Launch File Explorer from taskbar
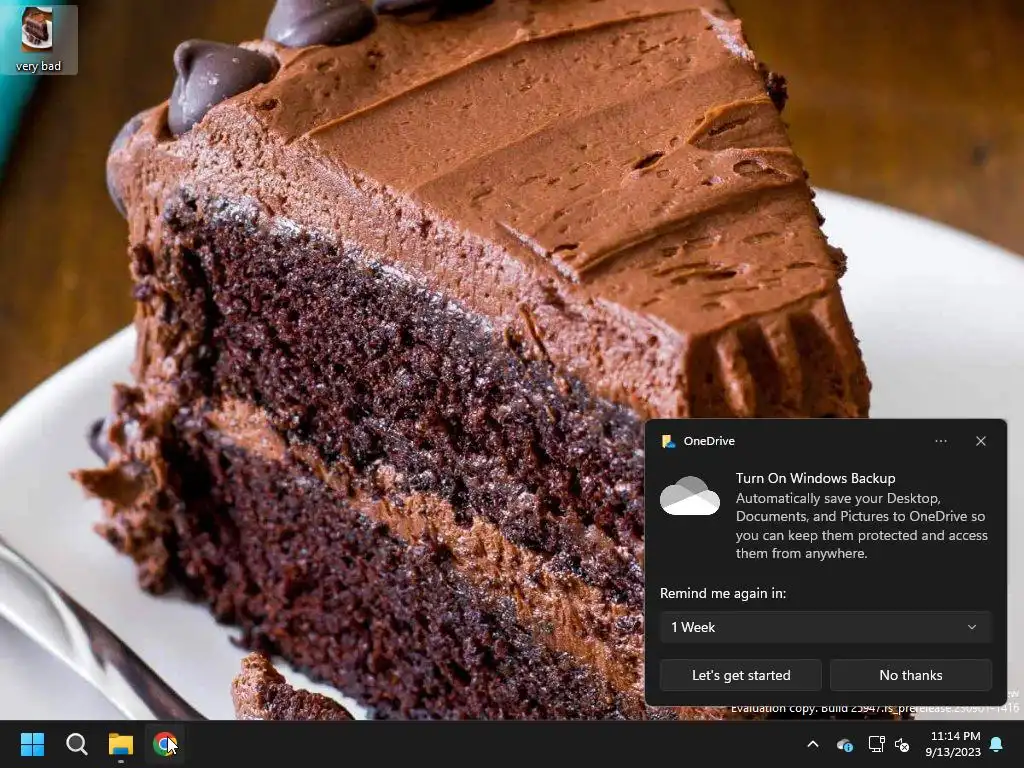 (121, 744)
